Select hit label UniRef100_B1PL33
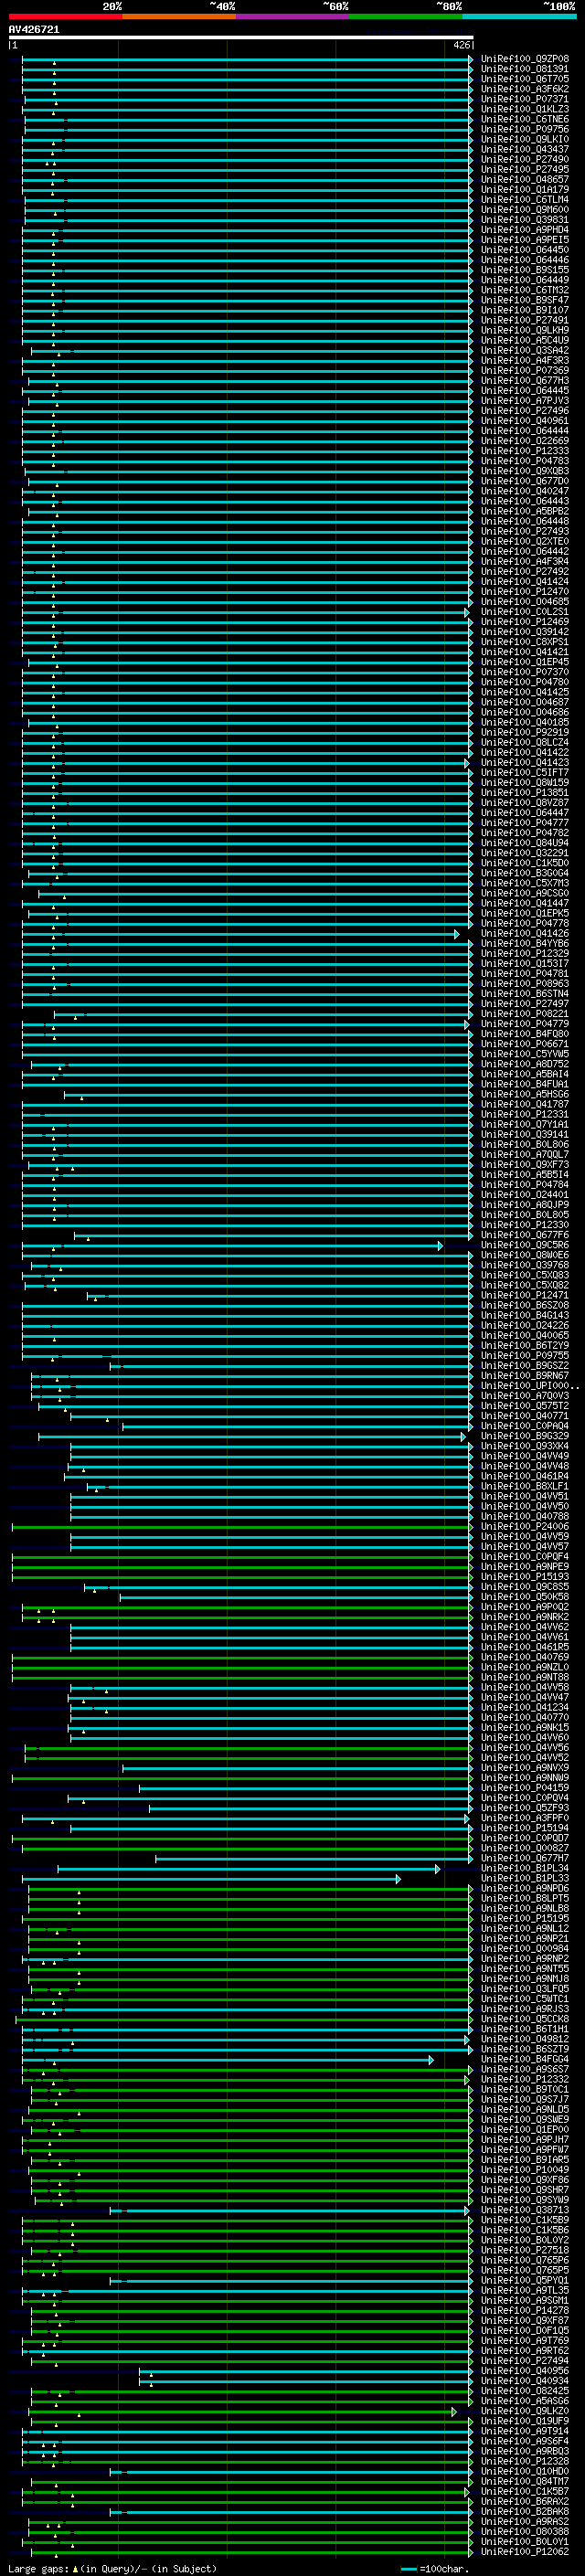The width and height of the screenshot is (585, 2576). pos(524,1878)
